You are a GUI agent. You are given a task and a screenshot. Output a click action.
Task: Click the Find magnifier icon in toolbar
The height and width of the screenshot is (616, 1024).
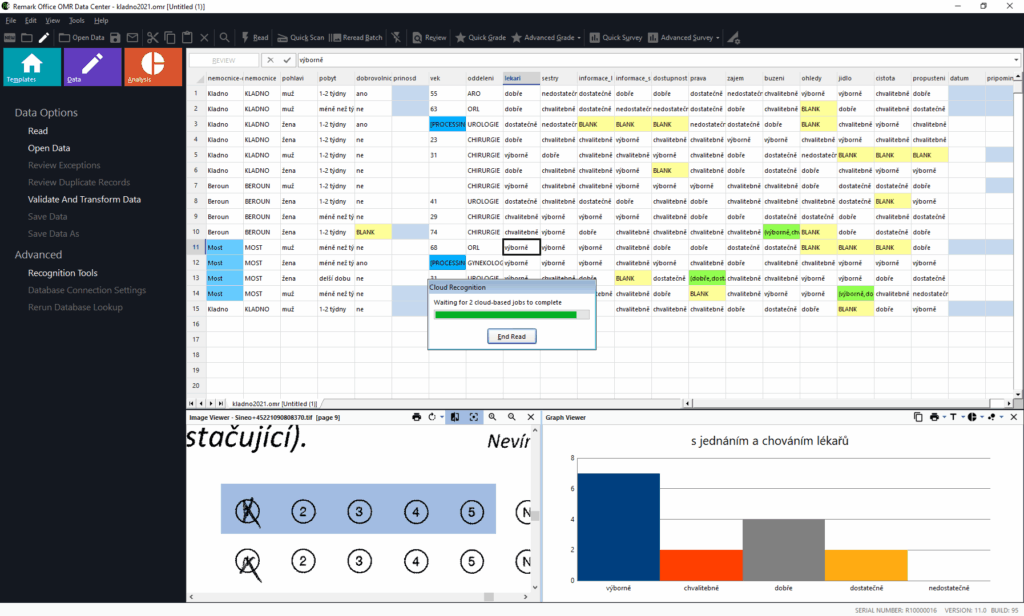(225, 38)
